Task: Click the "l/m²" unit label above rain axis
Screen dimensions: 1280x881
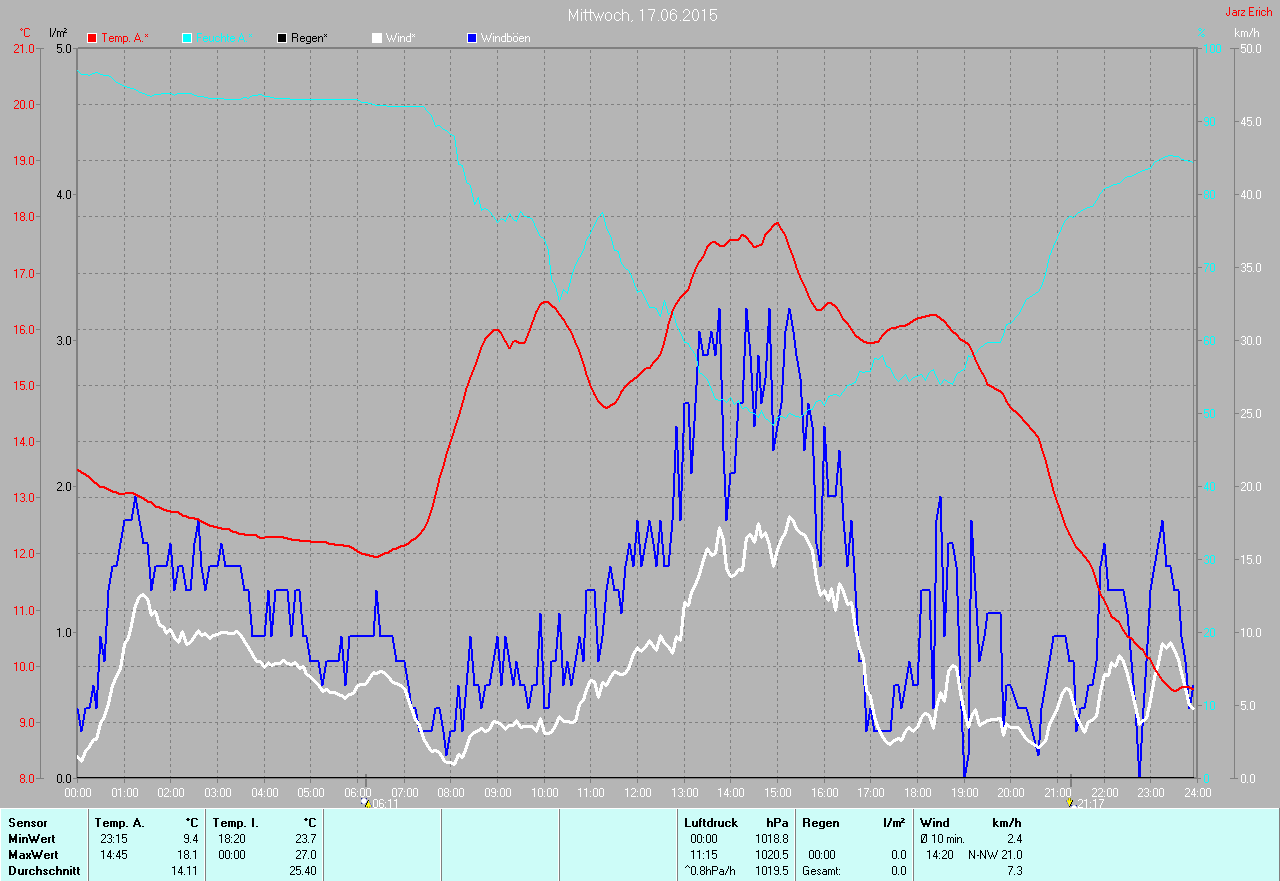Action: click(58, 33)
